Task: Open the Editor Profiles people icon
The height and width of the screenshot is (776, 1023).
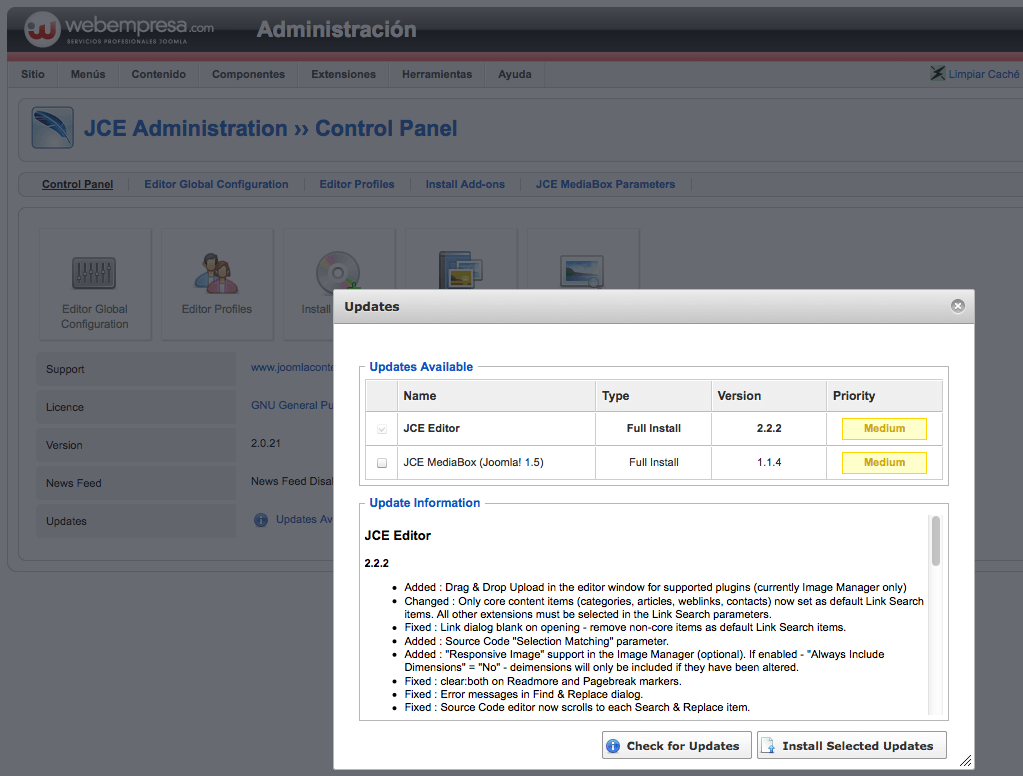Action: [216, 273]
